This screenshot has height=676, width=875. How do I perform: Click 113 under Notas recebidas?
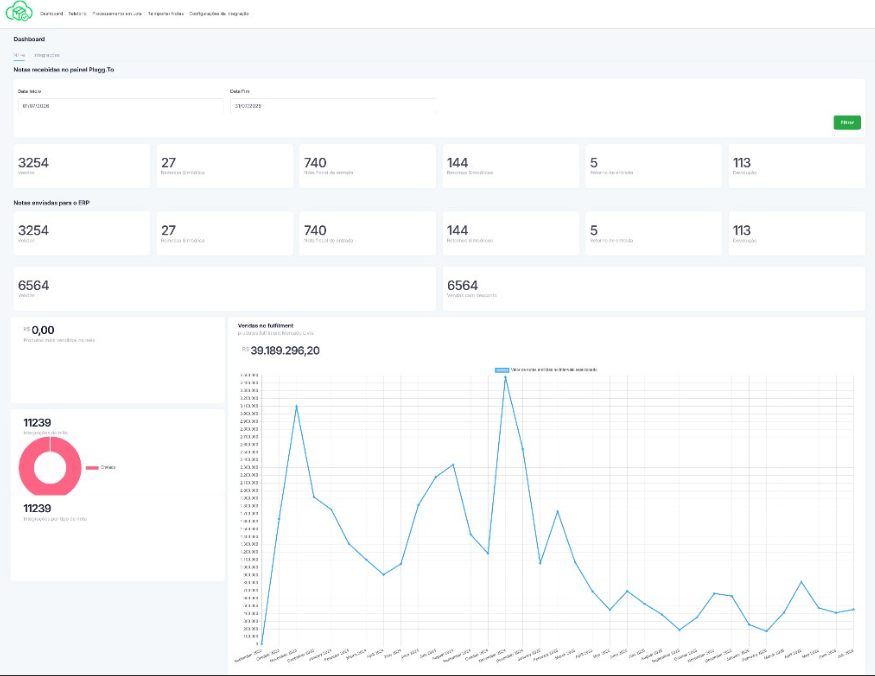[742, 163]
